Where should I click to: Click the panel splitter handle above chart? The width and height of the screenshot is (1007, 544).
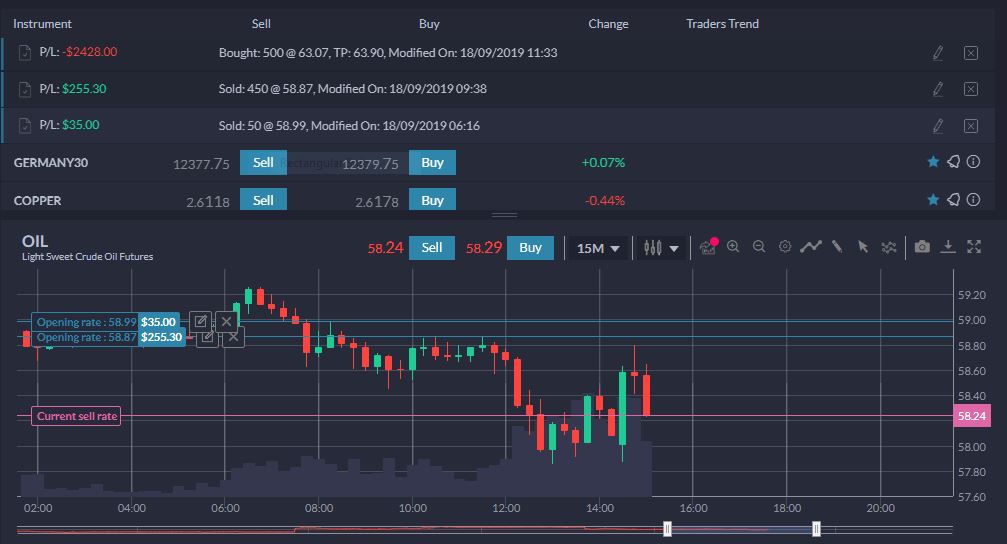[504, 215]
